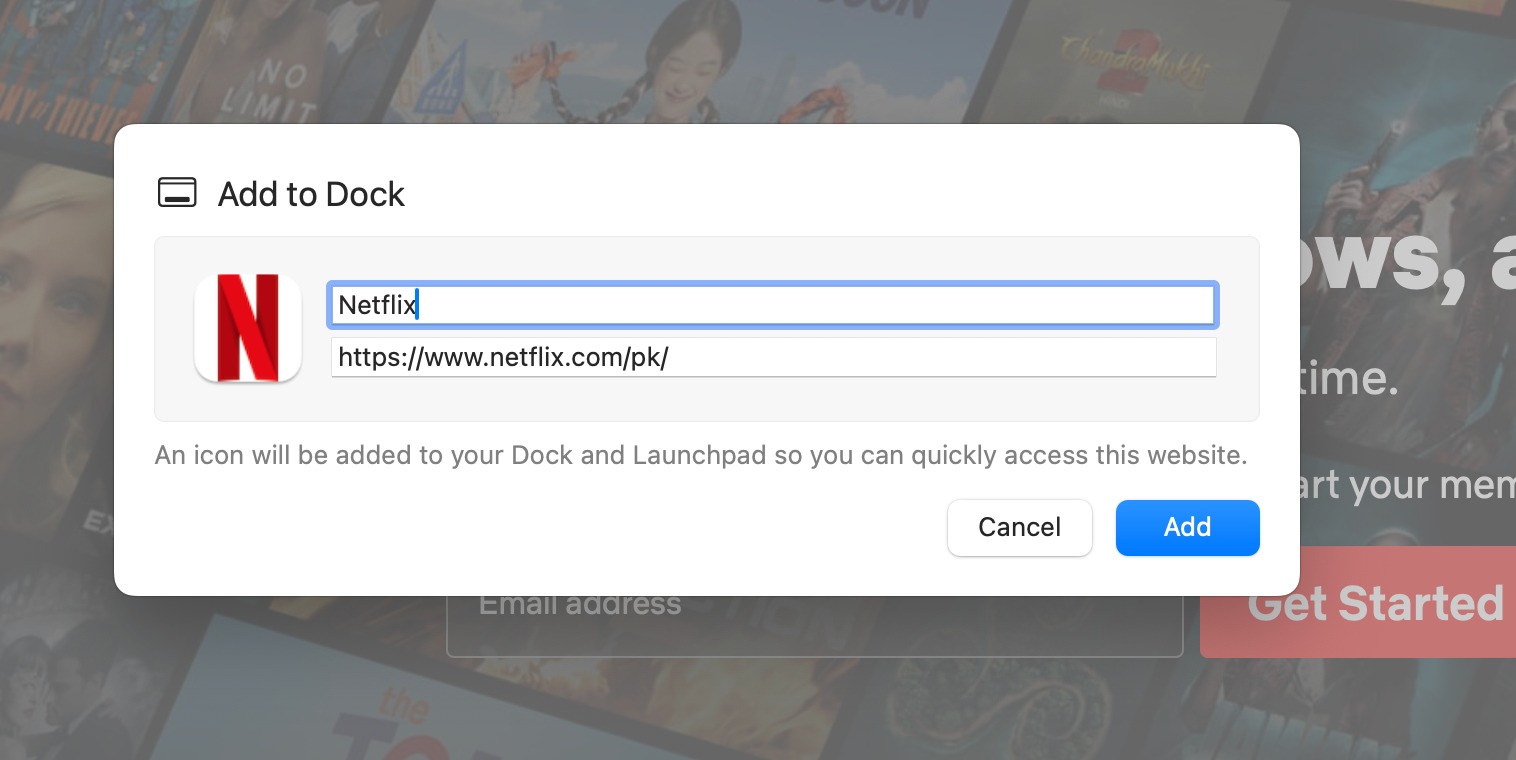1516x760 pixels.
Task: Click the Add to Dock title text
Action: 311,194
